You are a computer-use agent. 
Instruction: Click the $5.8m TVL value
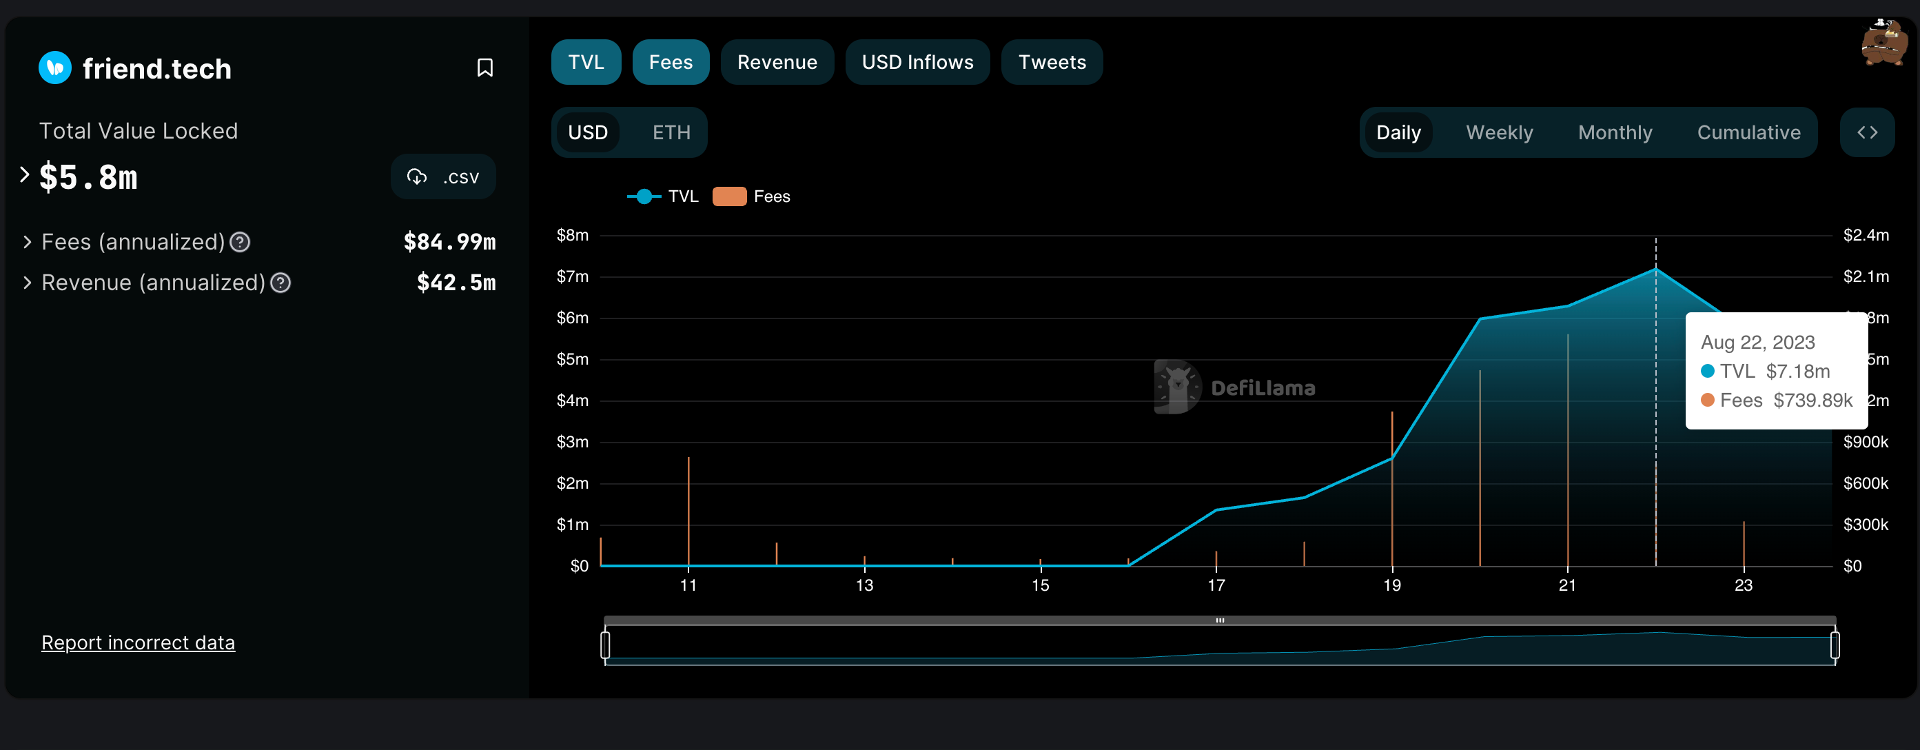click(88, 177)
